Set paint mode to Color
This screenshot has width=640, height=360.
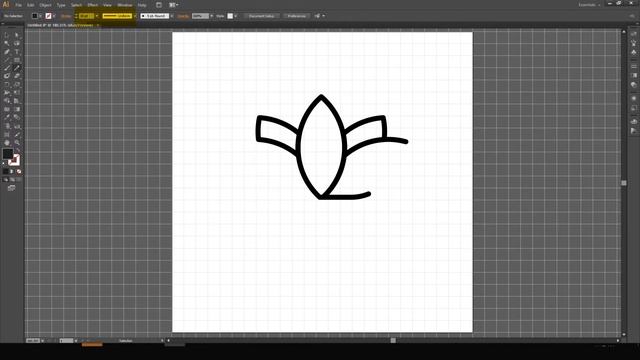click(x=6, y=171)
